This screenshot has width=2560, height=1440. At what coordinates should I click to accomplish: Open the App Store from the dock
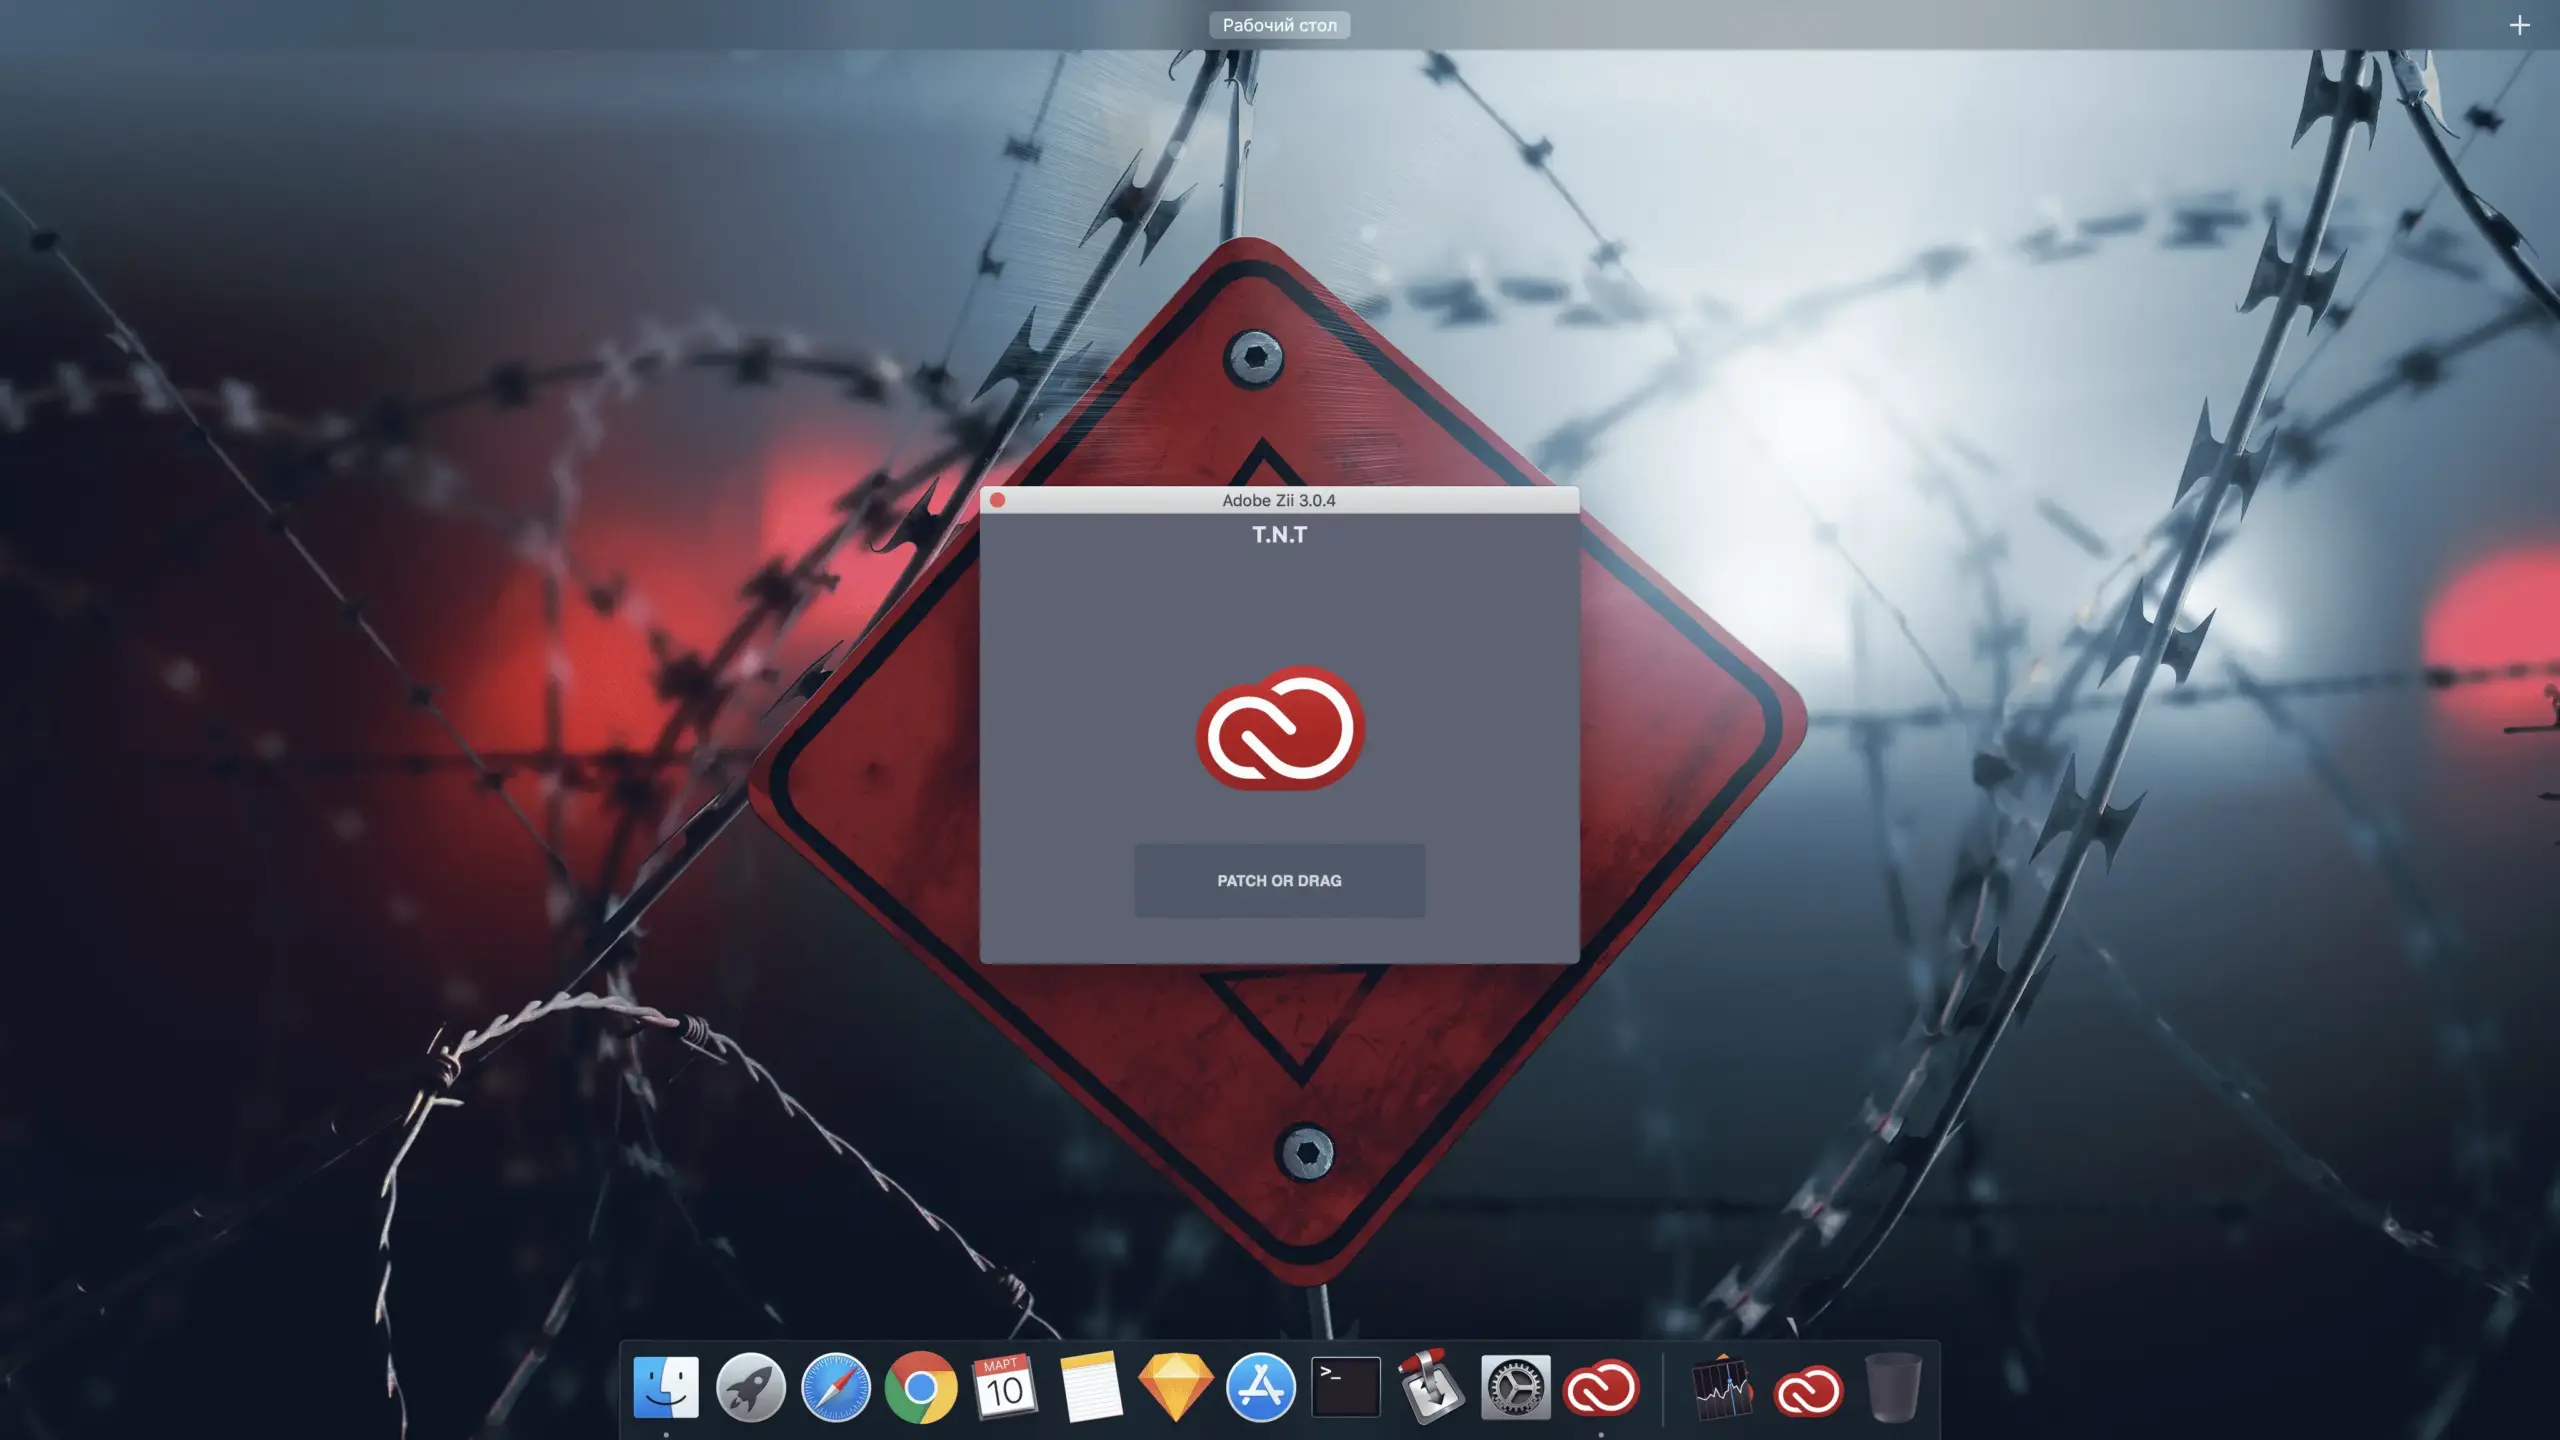tap(1260, 1387)
